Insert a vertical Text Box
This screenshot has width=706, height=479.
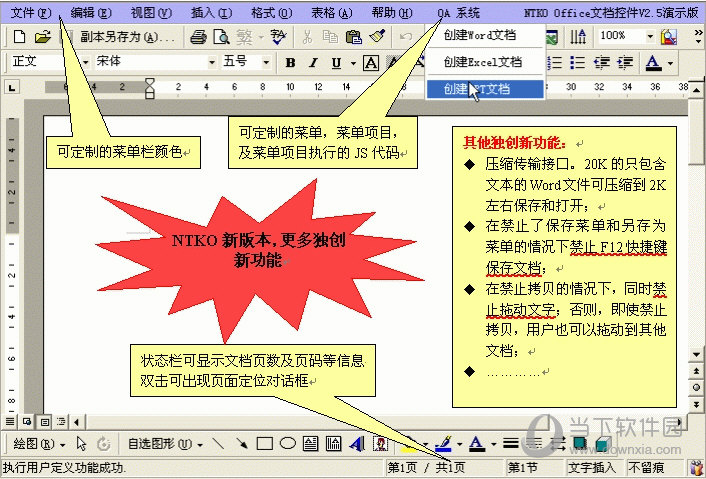333,444
